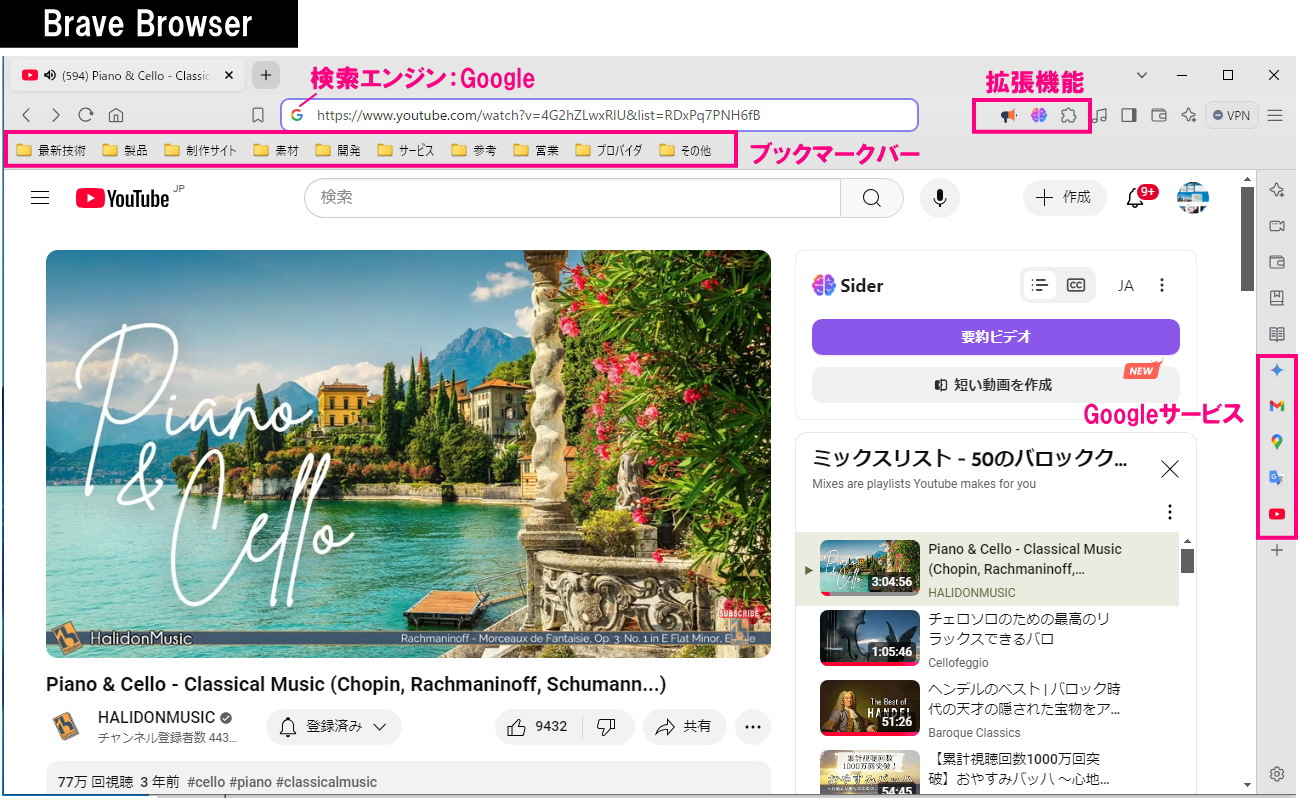Open the プロバイダ bookmark folder
Screen dimensions: 1298x800
tap(609, 151)
